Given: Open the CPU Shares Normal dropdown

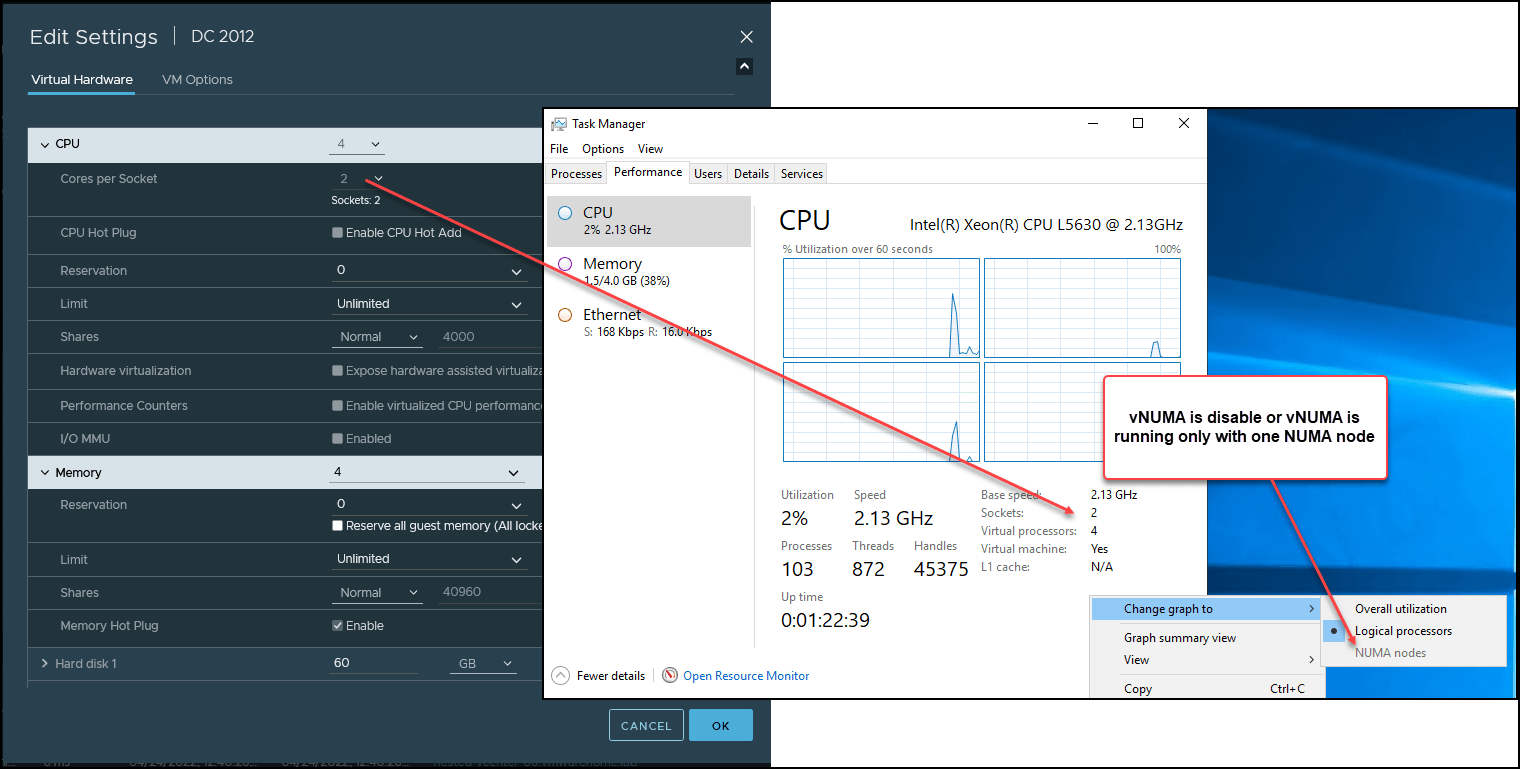Looking at the screenshot, I should (376, 337).
